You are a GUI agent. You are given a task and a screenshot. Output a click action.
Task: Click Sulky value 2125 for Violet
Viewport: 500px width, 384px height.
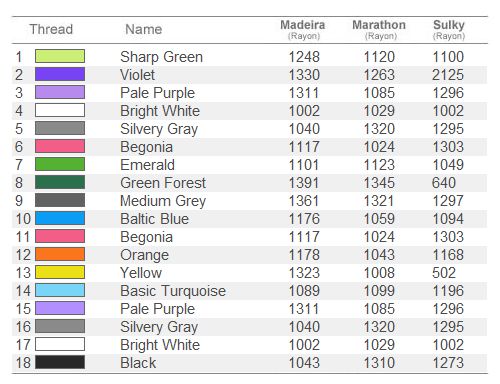coord(448,75)
